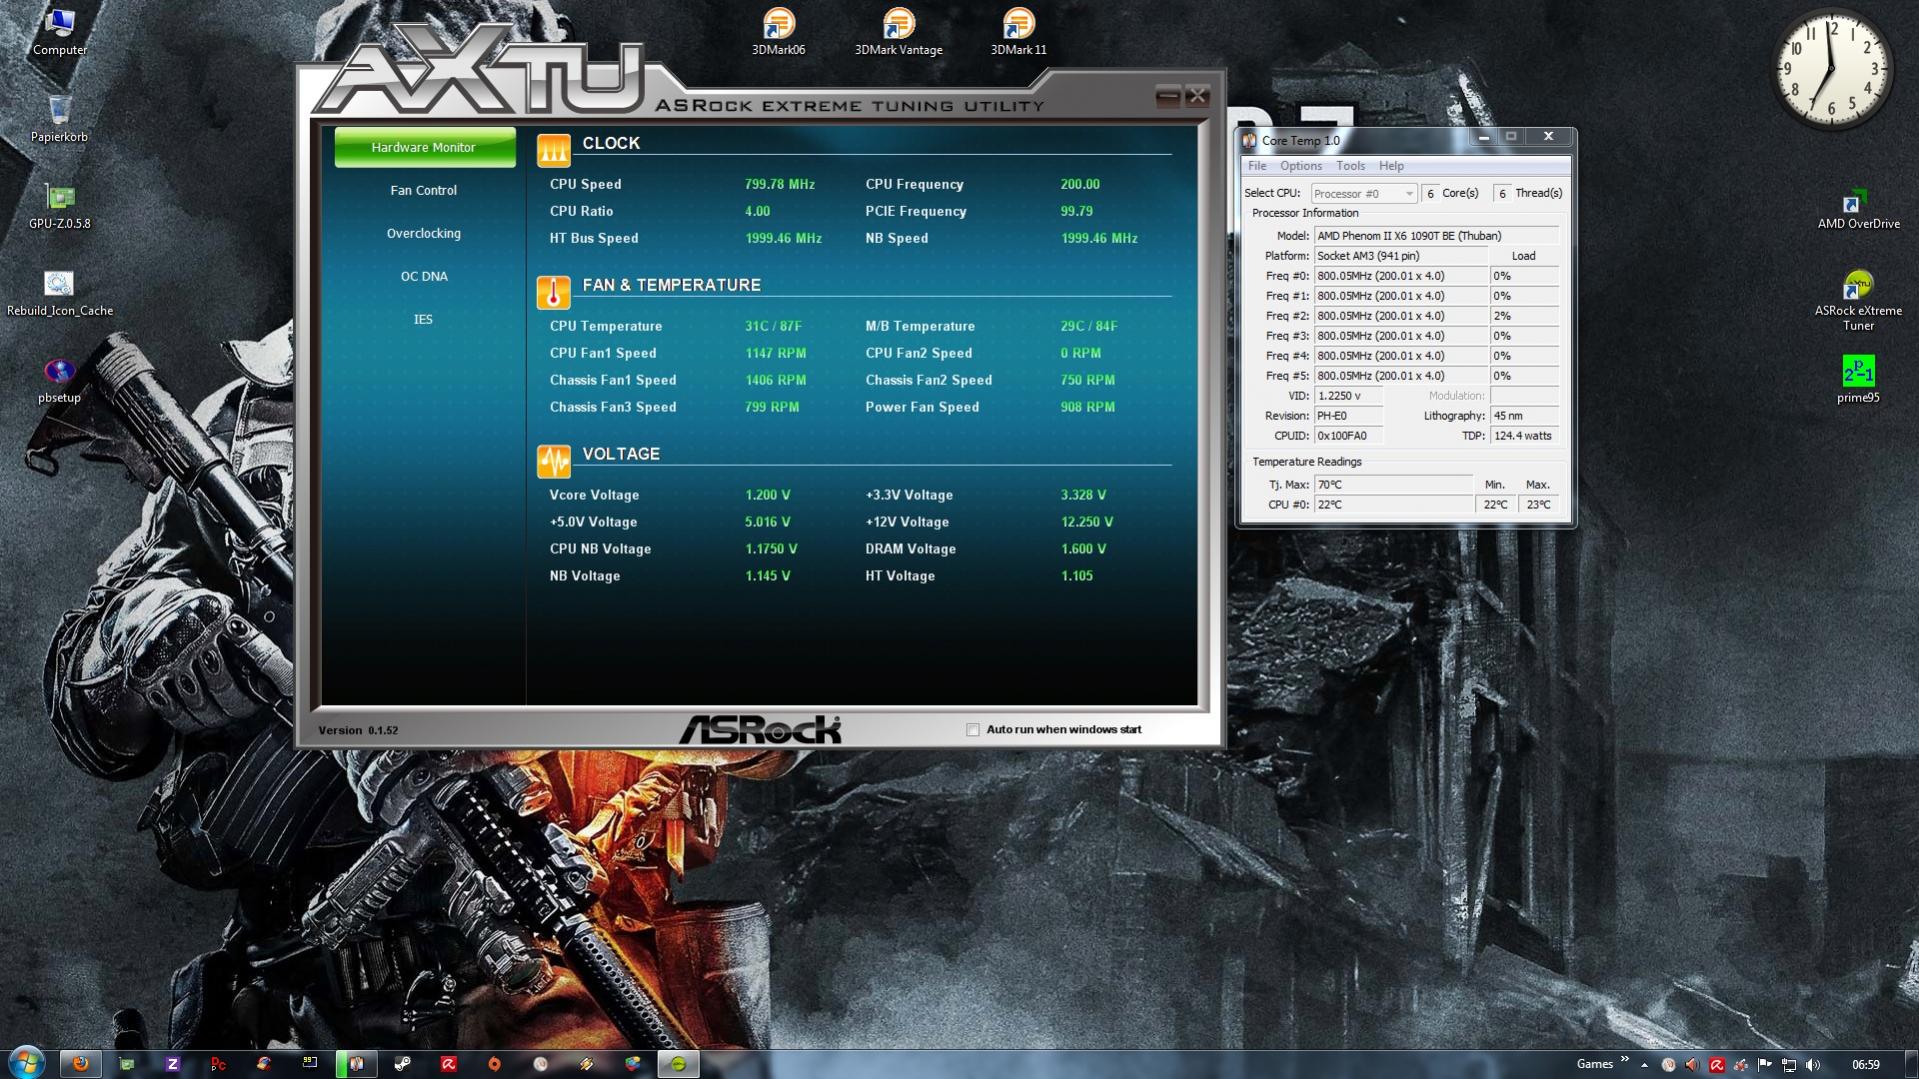Click the Vcore Voltage 1.200 V value
The height and width of the screenshot is (1079, 1919).
[768, 495]
